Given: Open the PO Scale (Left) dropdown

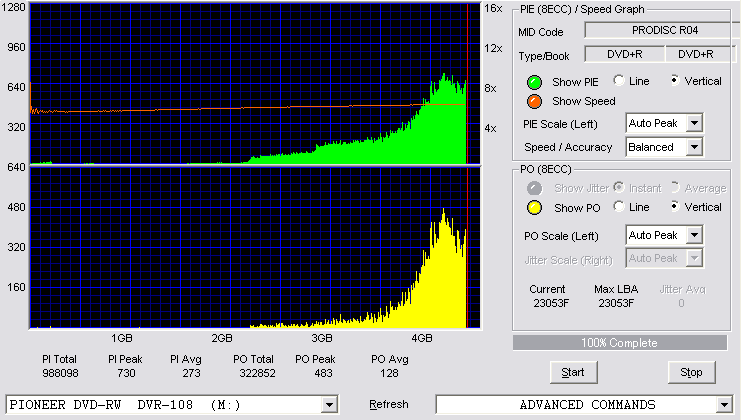Looking at the screenshot, I should [694, 235].
